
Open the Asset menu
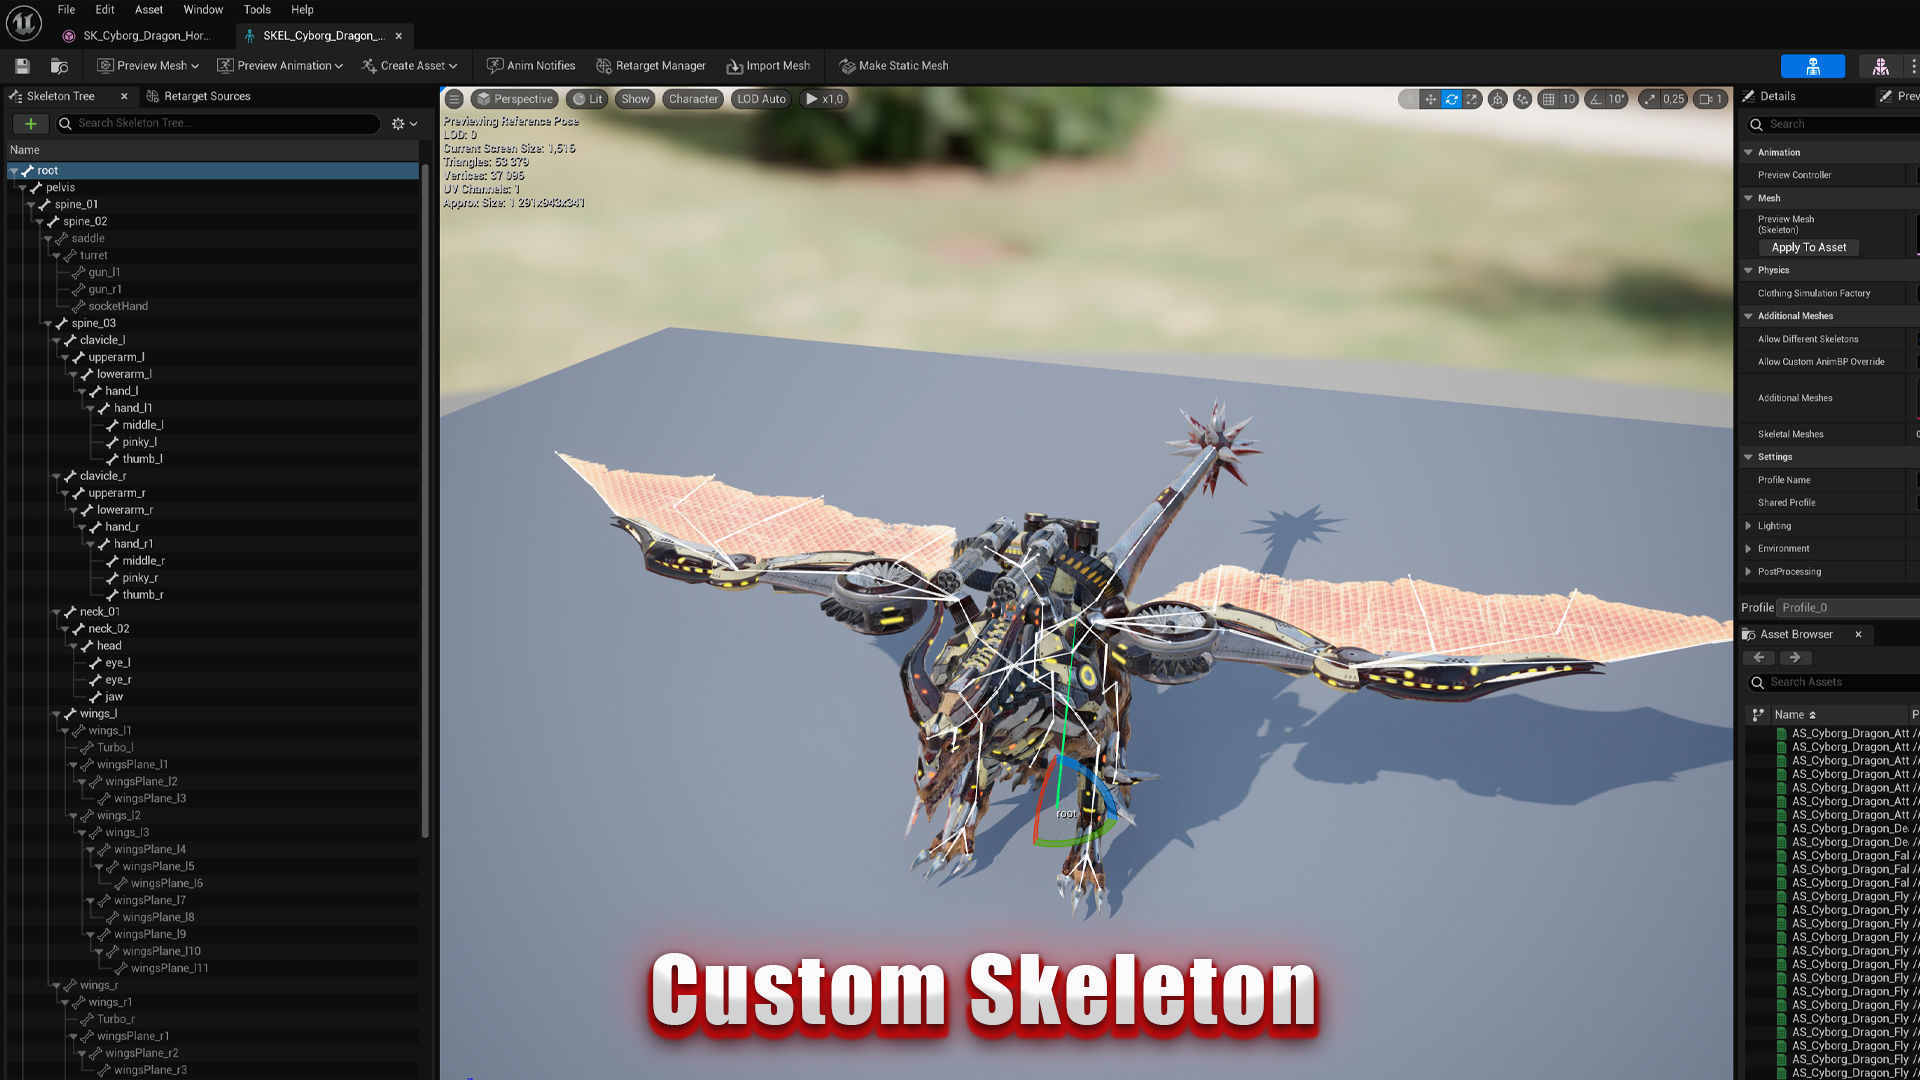click(x=149, y=10)
